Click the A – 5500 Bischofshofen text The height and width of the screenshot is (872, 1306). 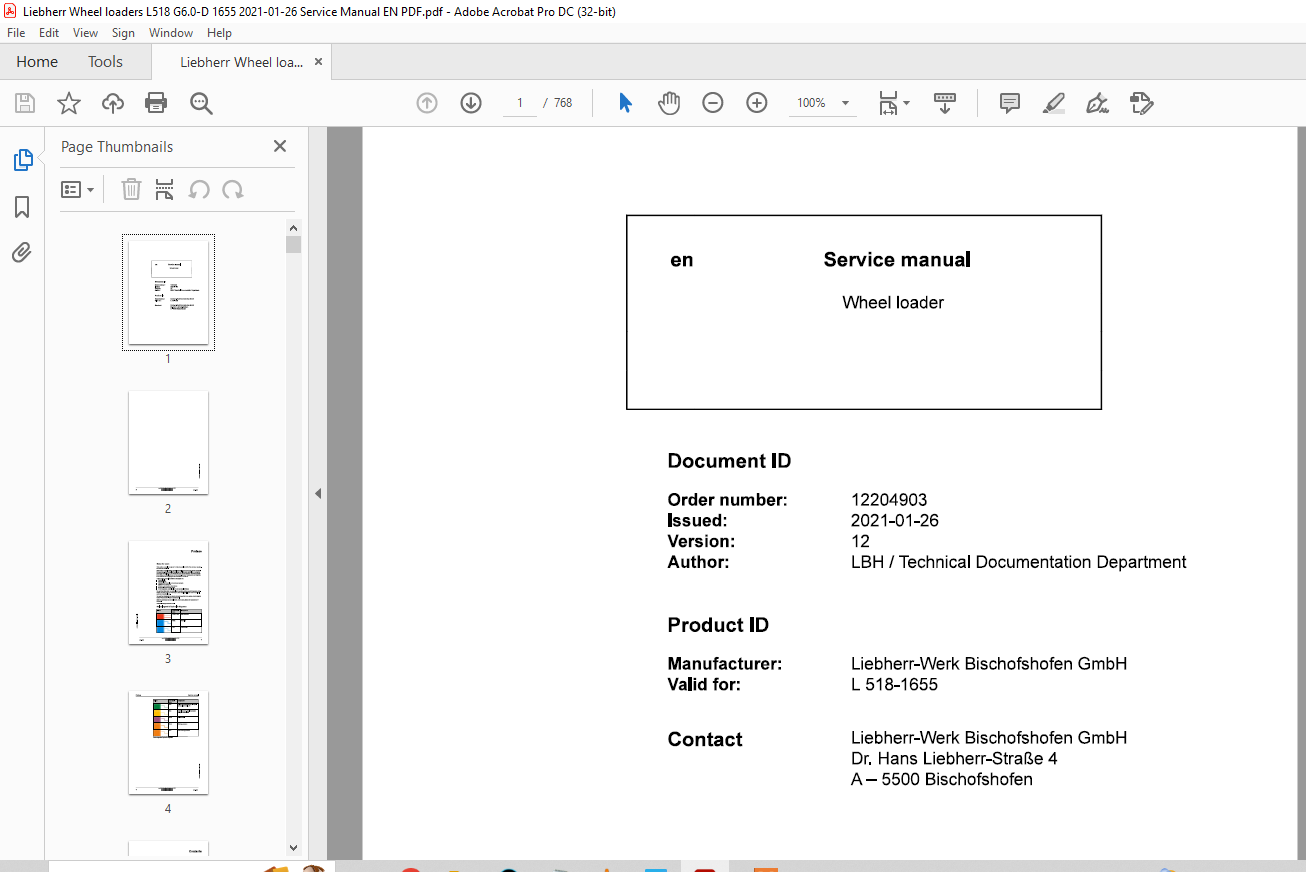click(942, 780)
